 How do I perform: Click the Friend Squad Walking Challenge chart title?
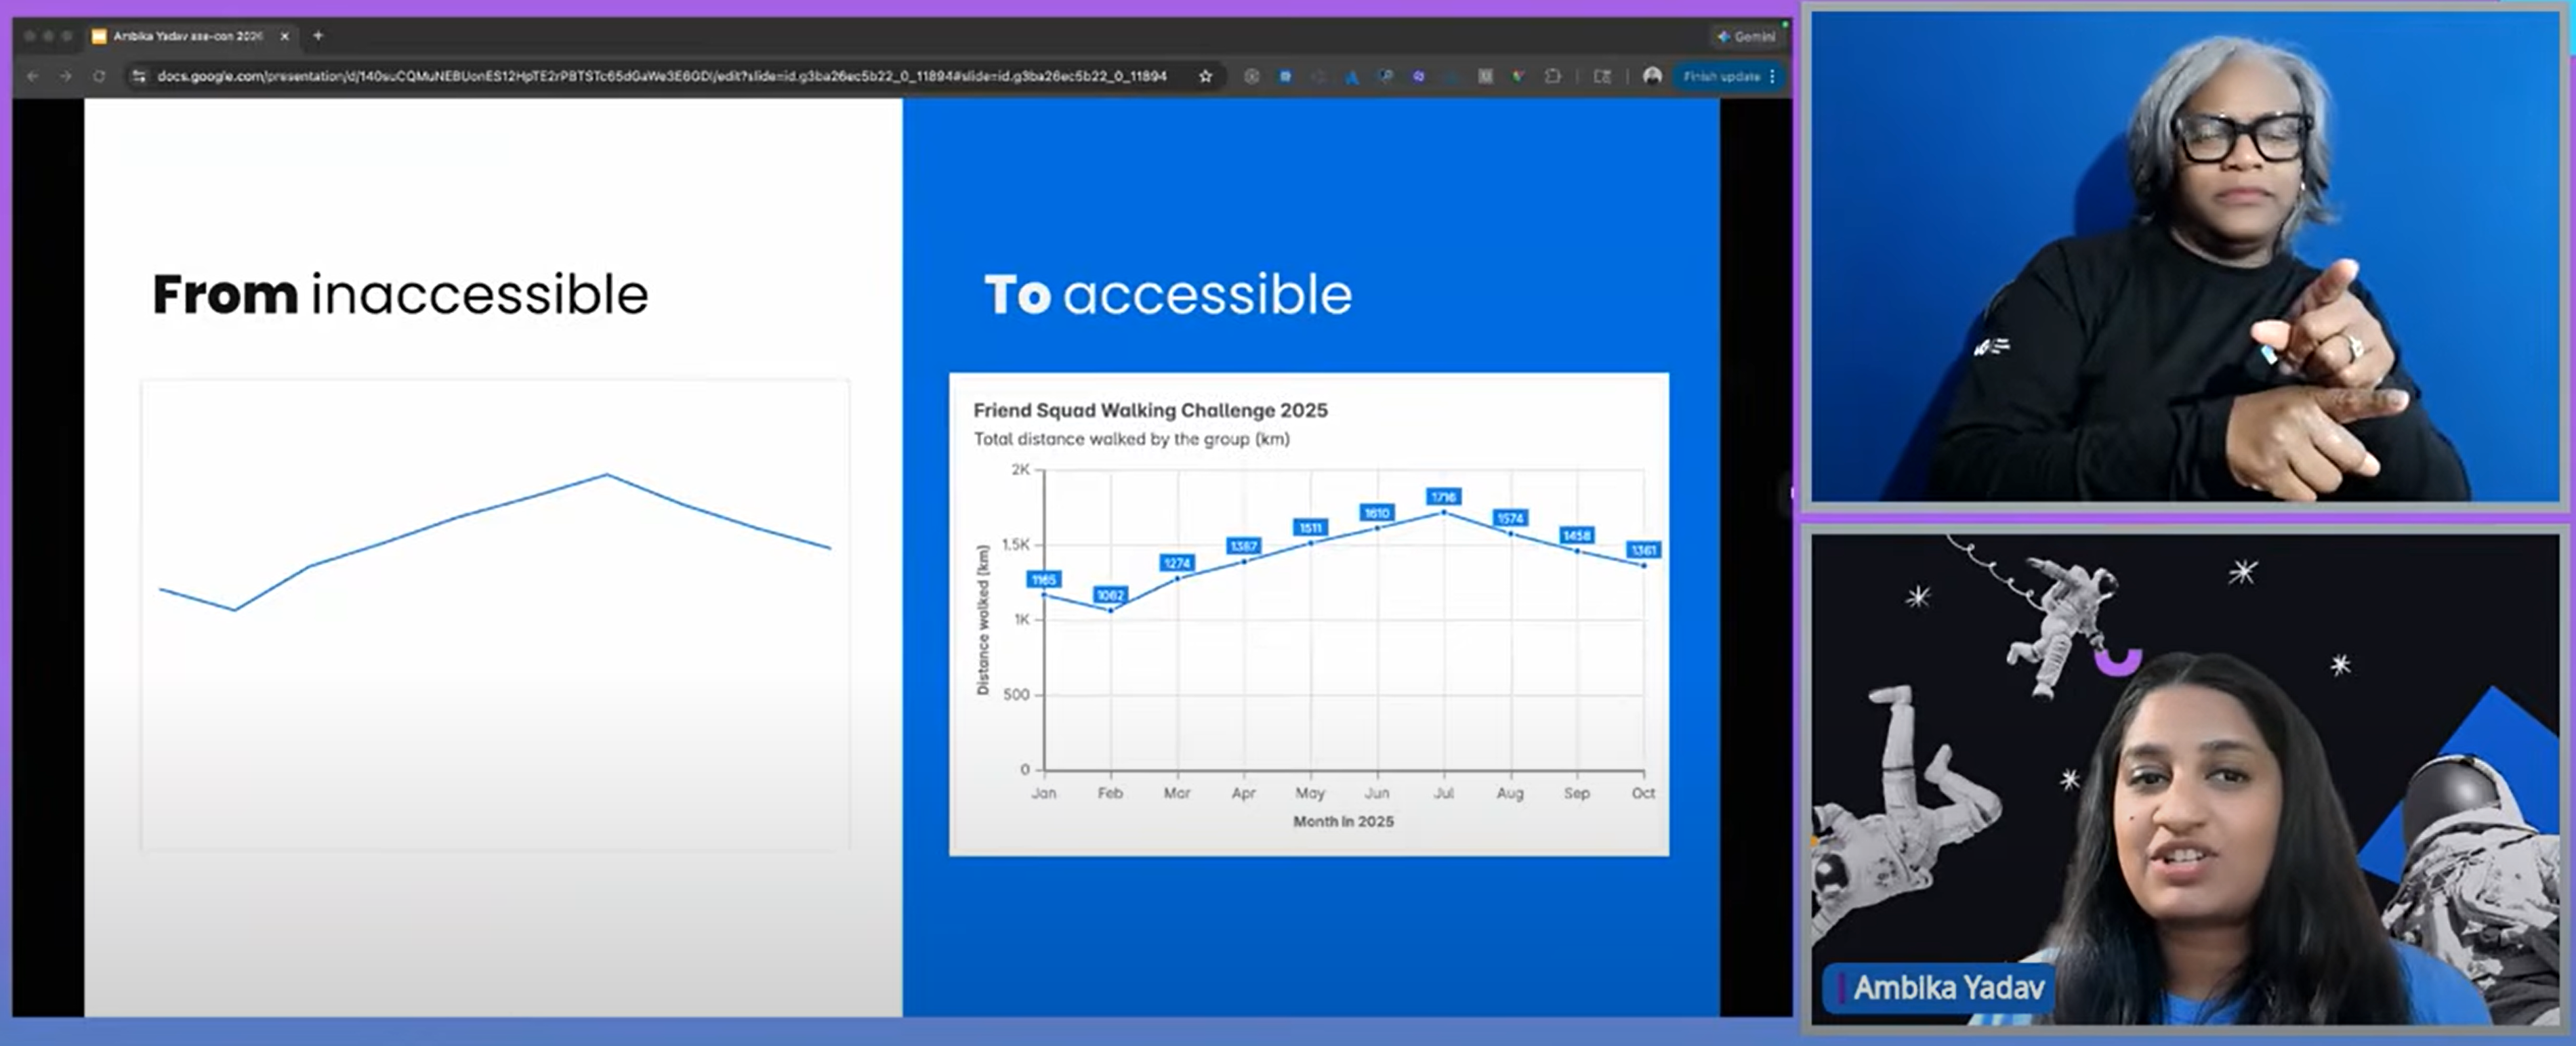point(1150,410)
